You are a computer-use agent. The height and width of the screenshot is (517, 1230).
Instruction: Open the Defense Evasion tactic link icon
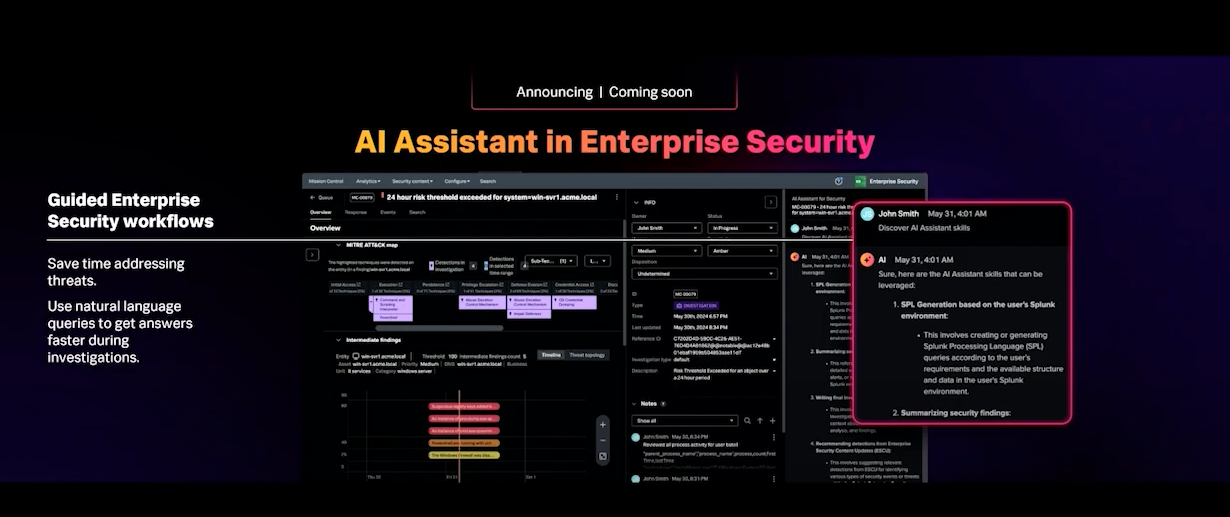pyautogui.click(x=547, y=284)
